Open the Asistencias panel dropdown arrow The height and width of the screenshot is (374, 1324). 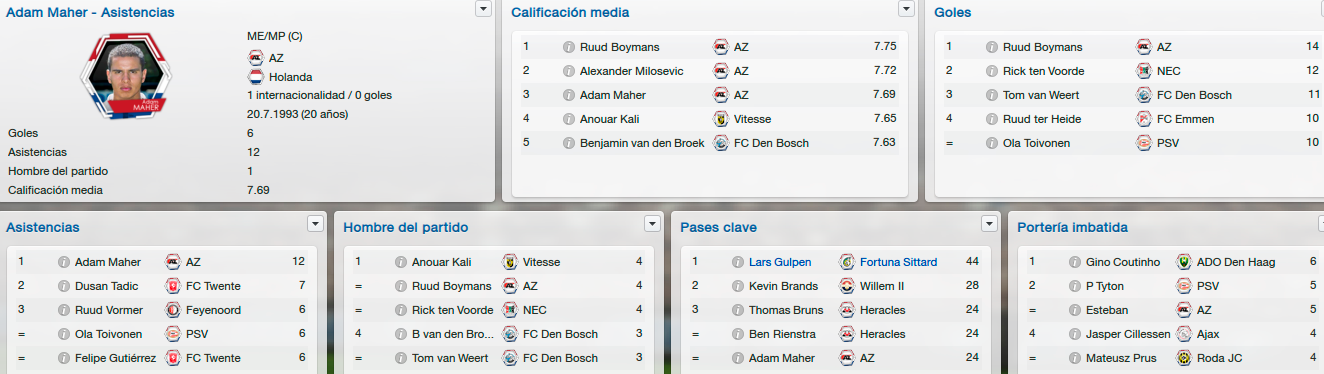click(316, 224)
